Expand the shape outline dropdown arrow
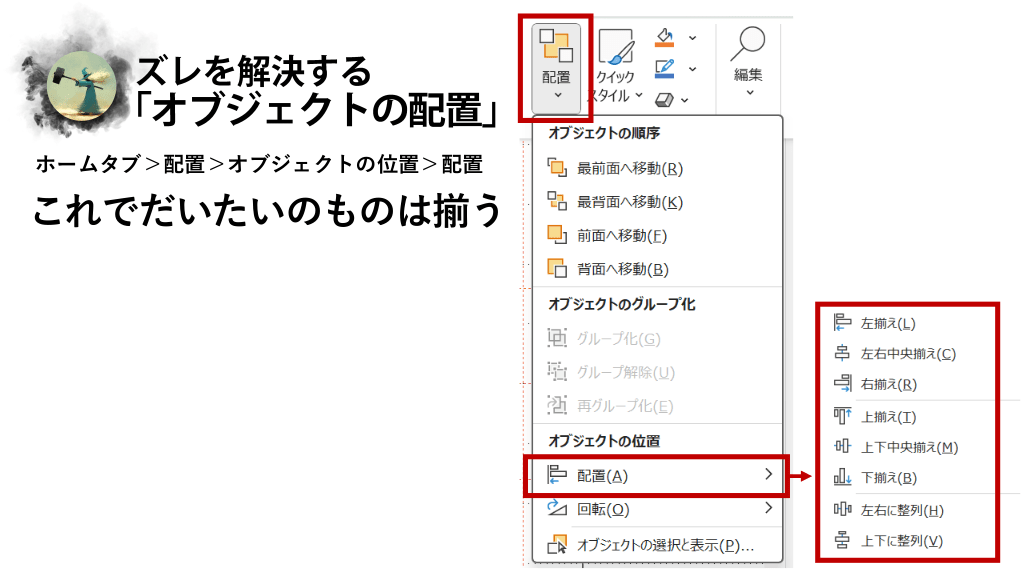Image resolution: width=1024 pixels, height=576 pixels. (692, 70)
